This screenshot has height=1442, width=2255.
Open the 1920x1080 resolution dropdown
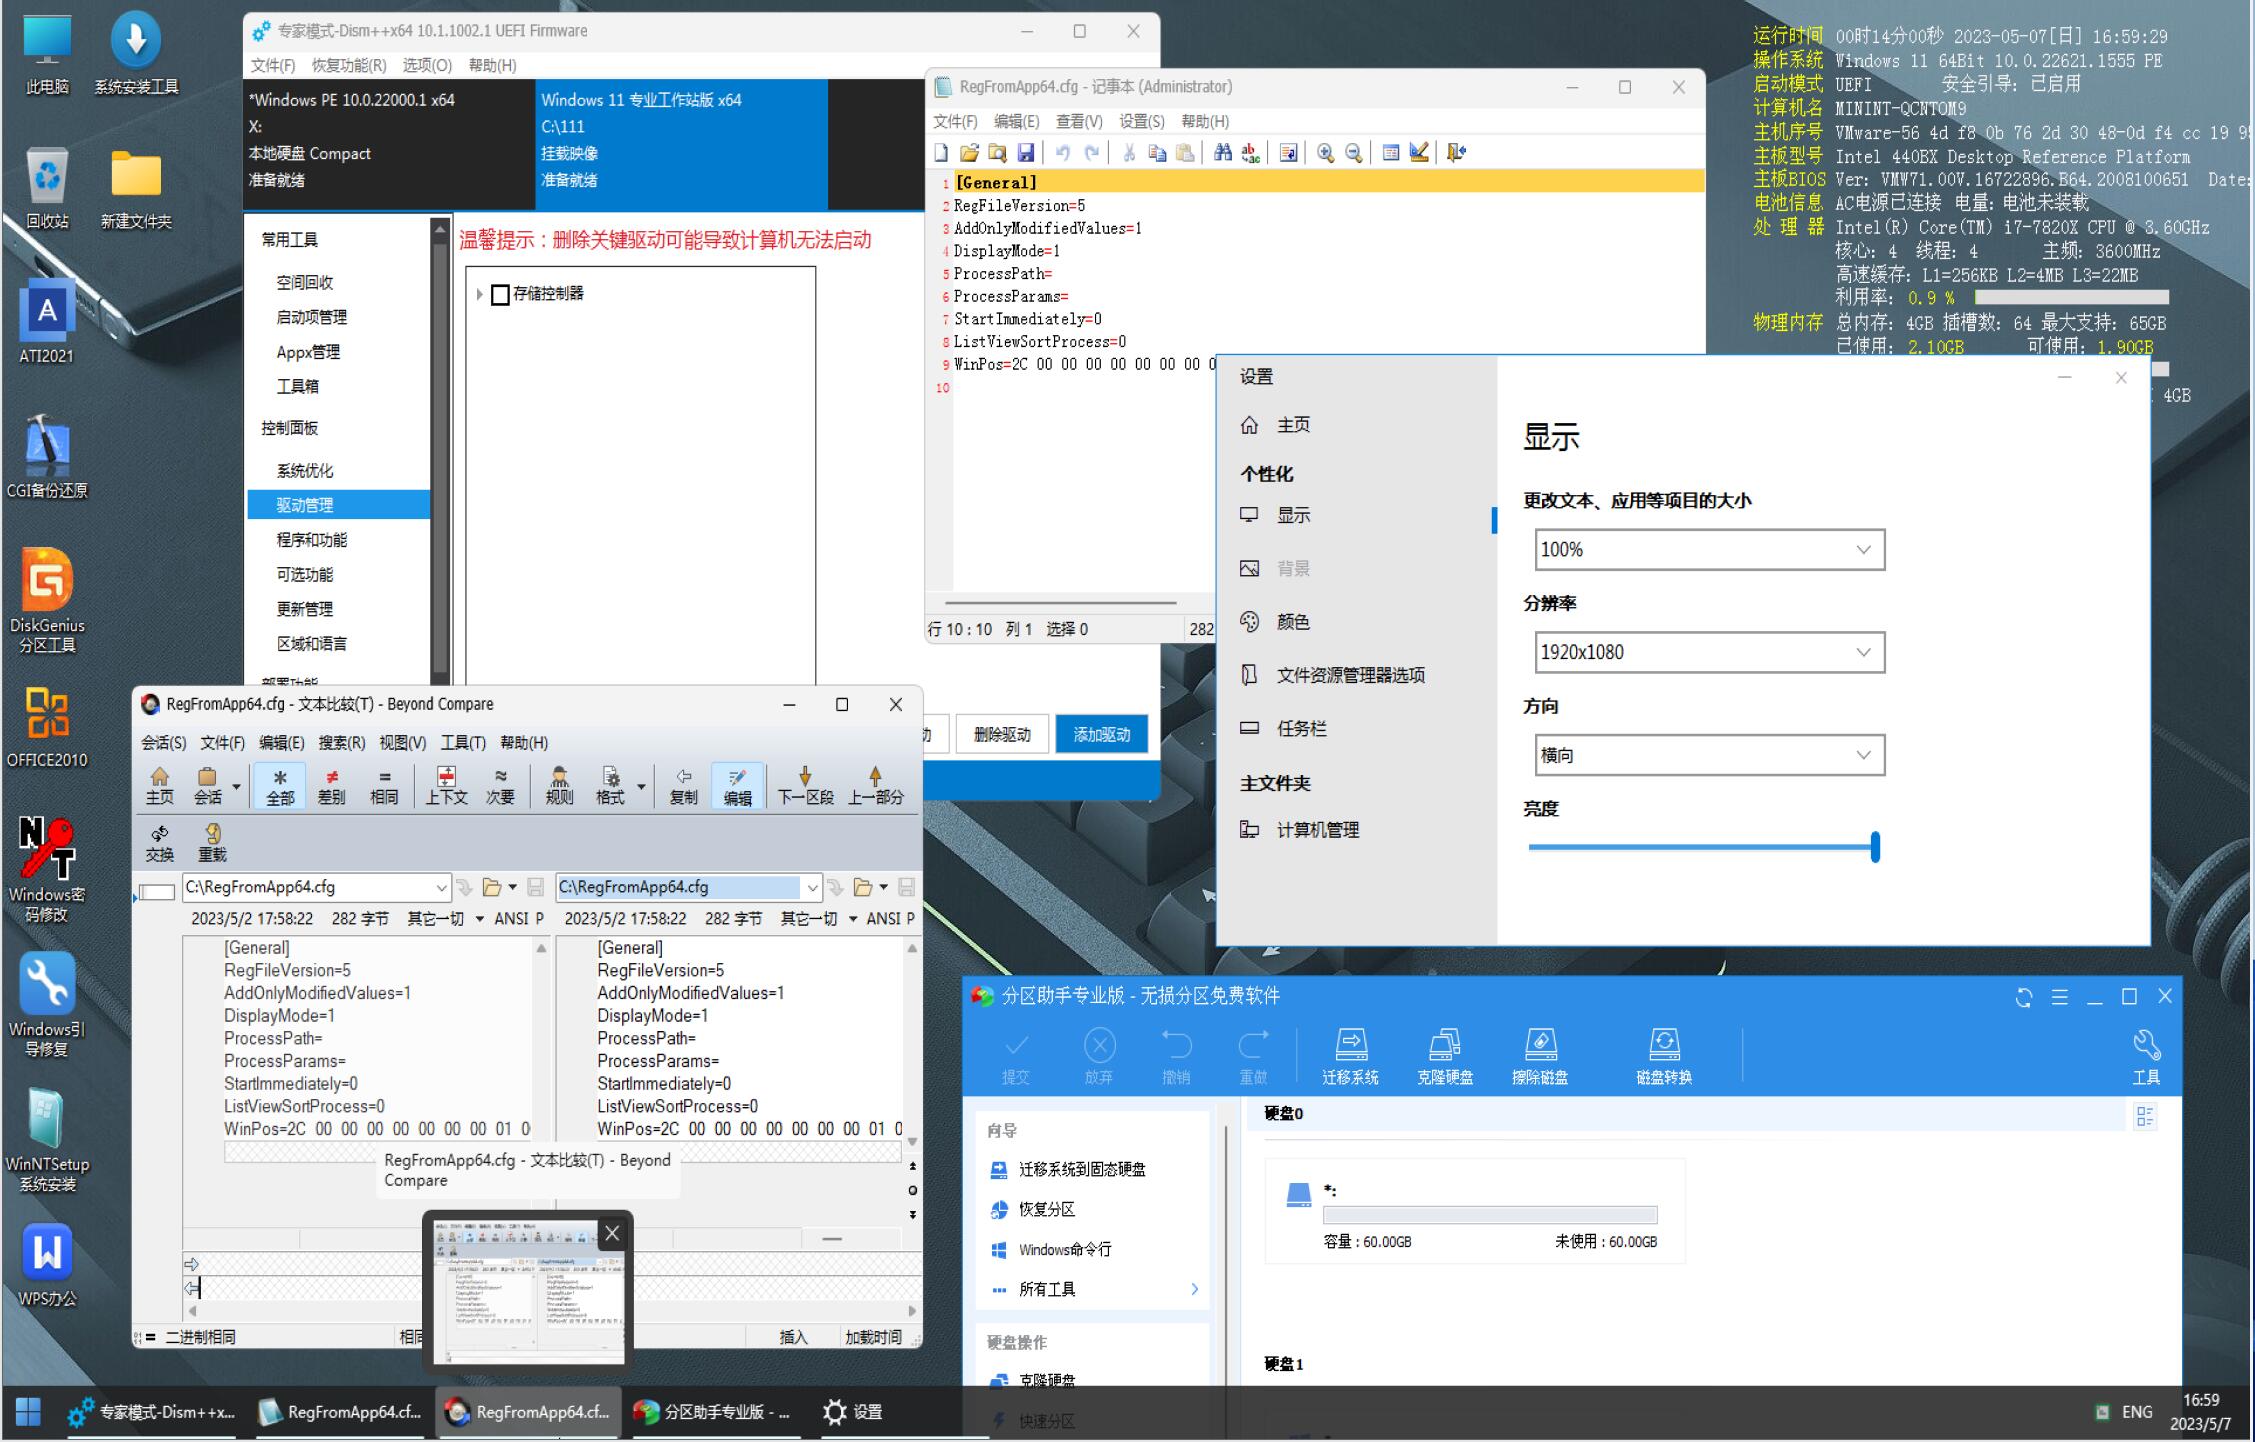pyautogui.click(x=1709, y=652)
